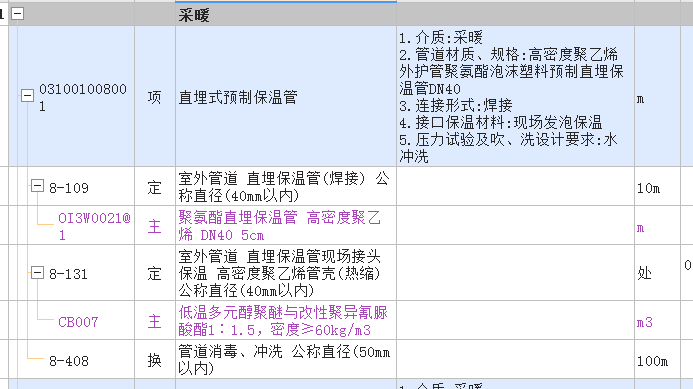Click empty feature cell of row 8-131
The image size is (693, 389).
pyautogui.click(x=515, y=273)
